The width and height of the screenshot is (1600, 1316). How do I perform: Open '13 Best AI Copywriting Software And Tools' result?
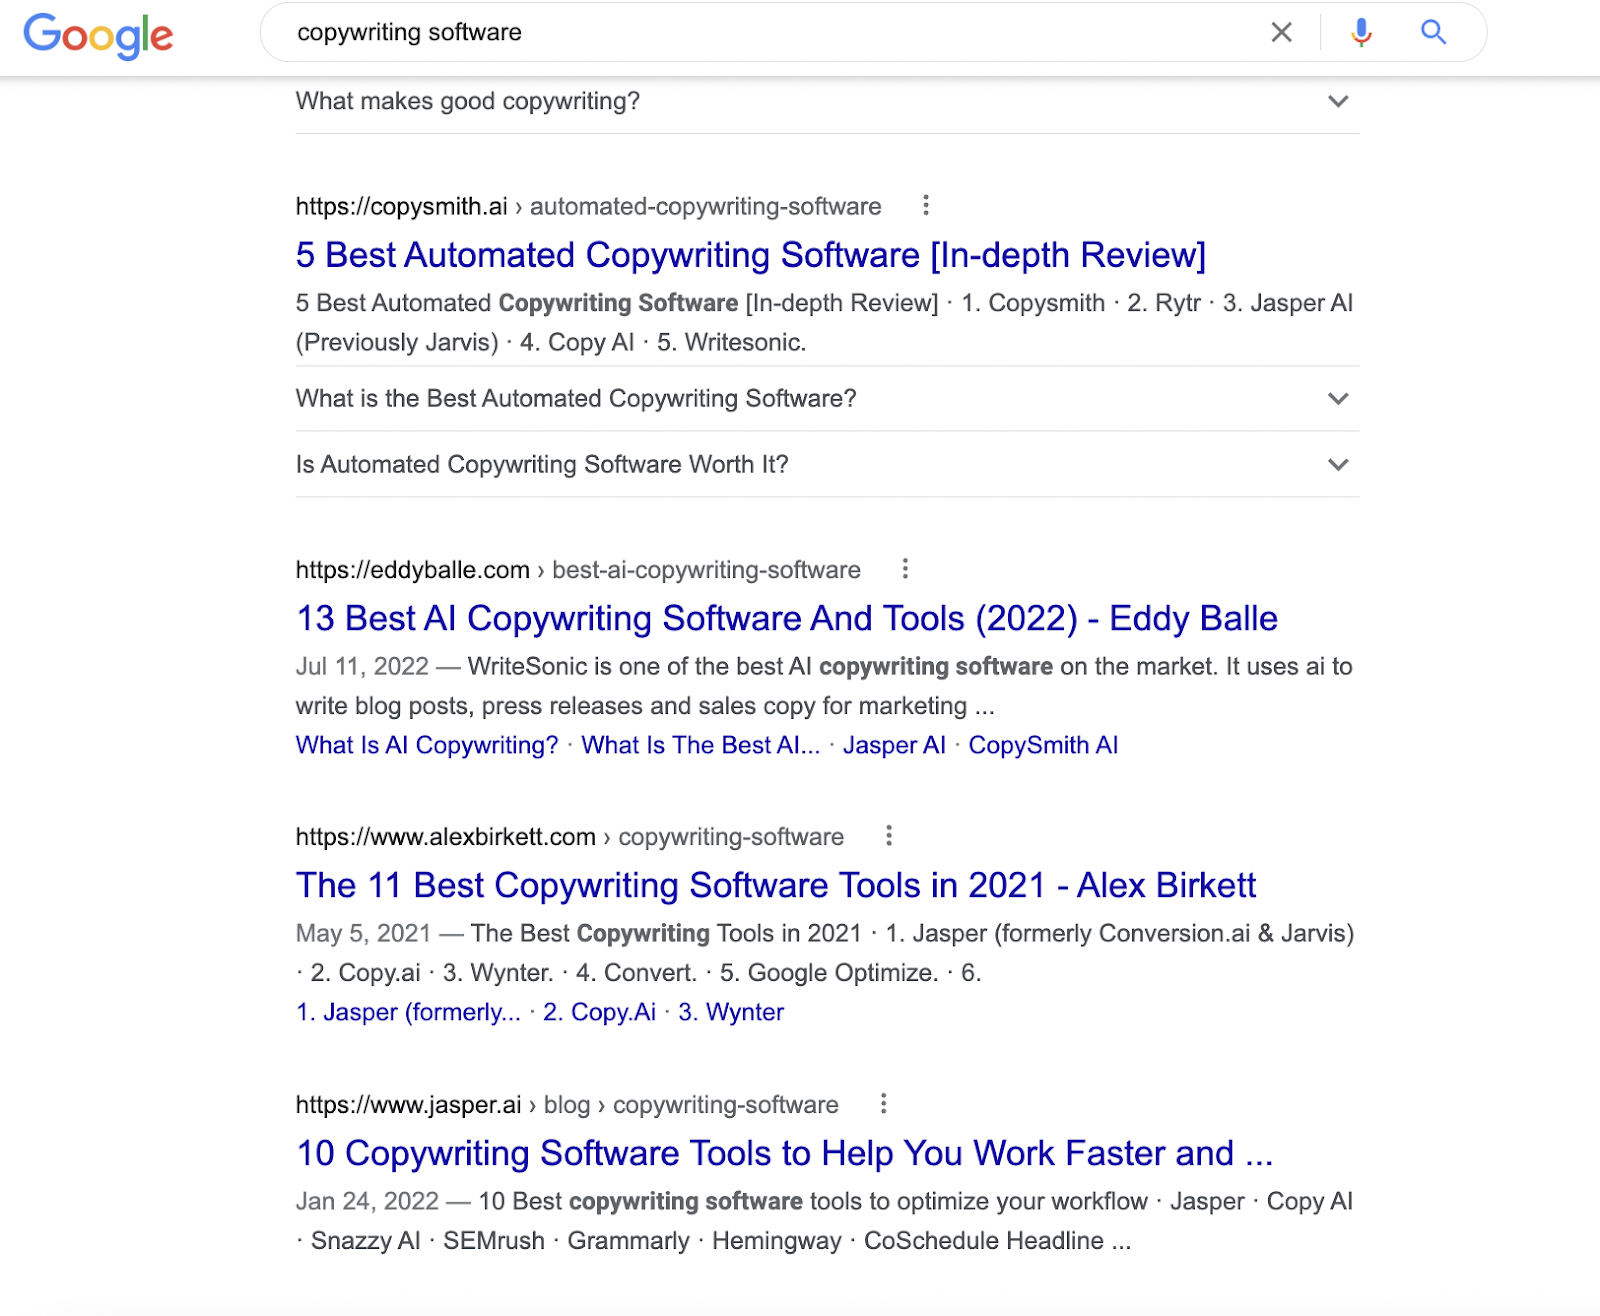[x=787, y=618]
